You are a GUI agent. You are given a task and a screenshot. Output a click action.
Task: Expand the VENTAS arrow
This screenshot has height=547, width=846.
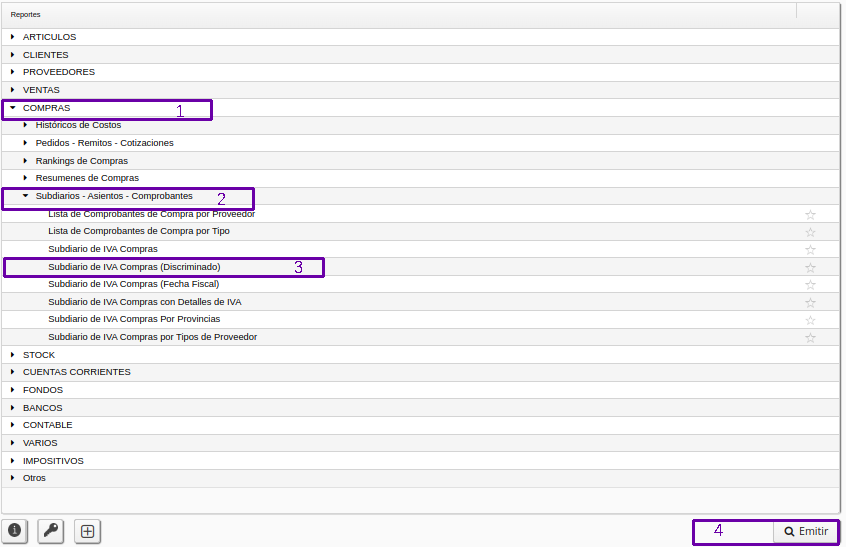tap(12, 90)
